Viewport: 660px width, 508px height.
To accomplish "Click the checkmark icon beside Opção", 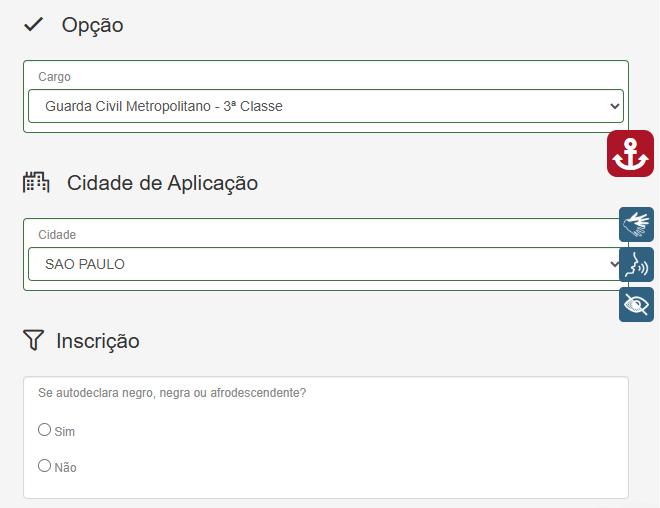I will [34, 25].
